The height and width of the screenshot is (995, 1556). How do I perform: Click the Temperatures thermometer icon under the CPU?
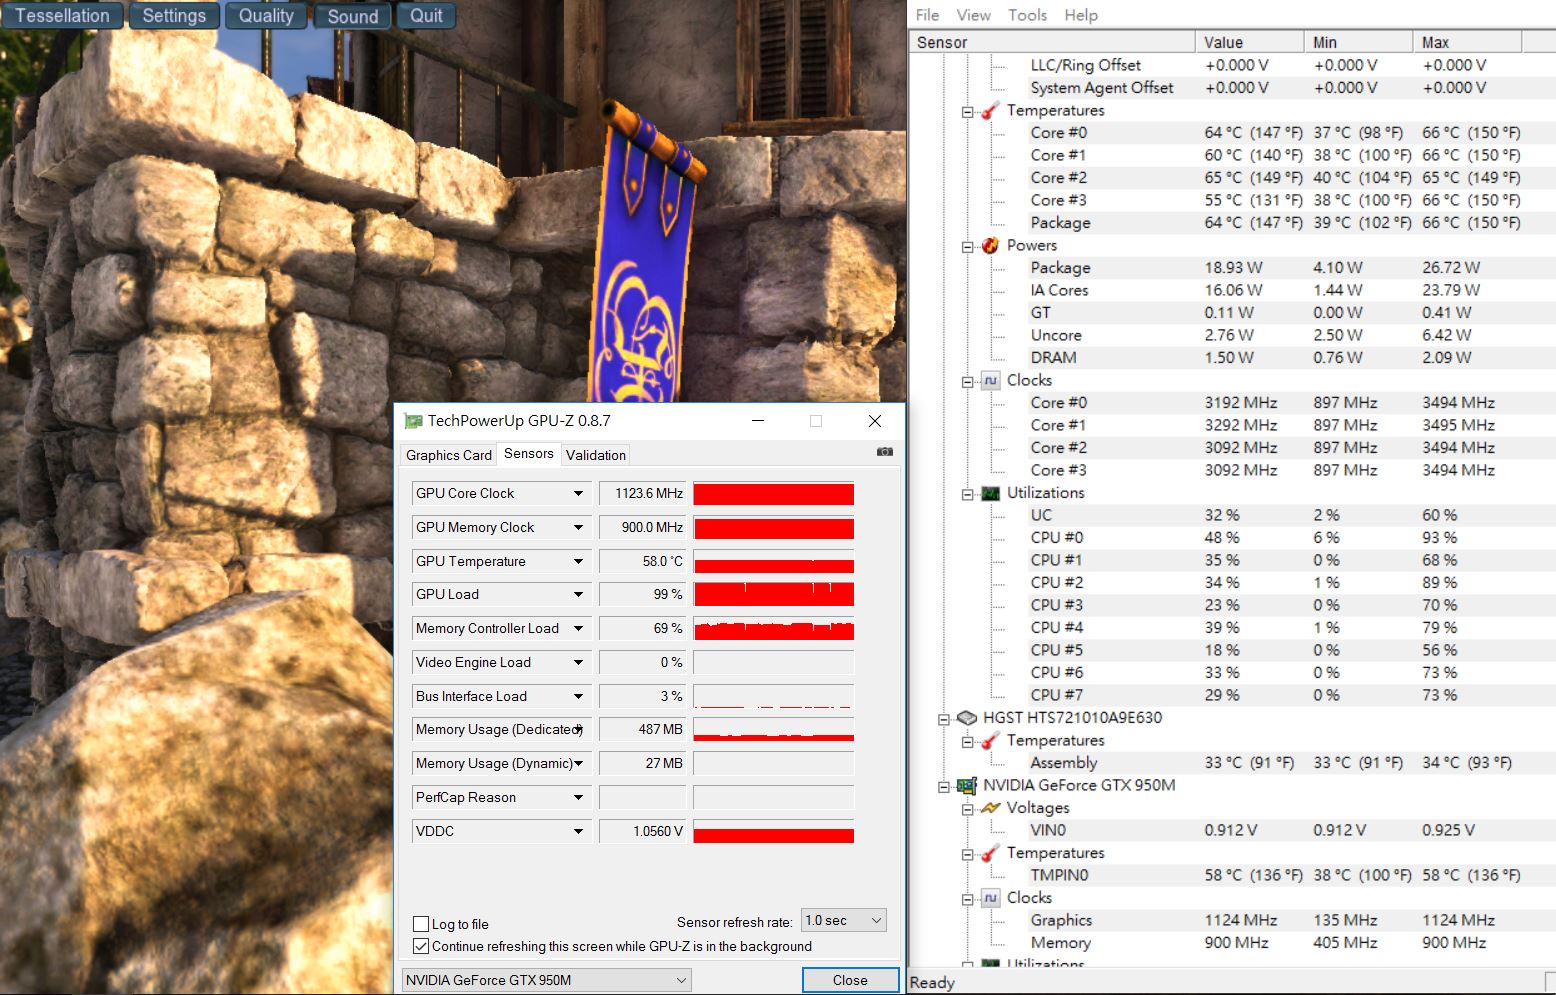point(990,111)
